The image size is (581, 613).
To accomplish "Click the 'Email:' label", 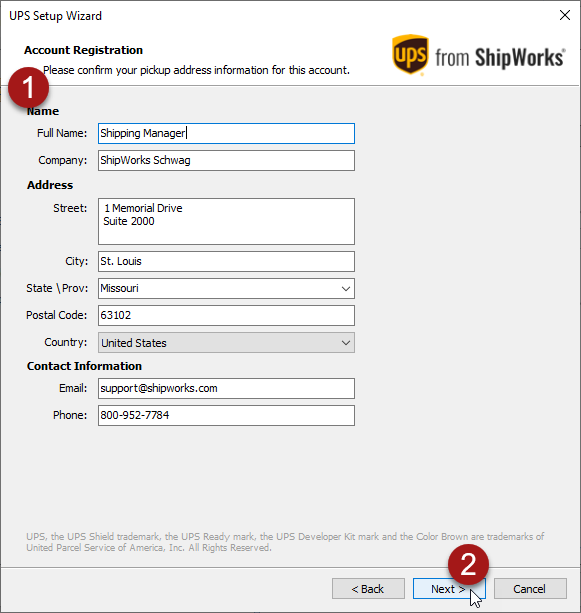I will coord(73,388).
